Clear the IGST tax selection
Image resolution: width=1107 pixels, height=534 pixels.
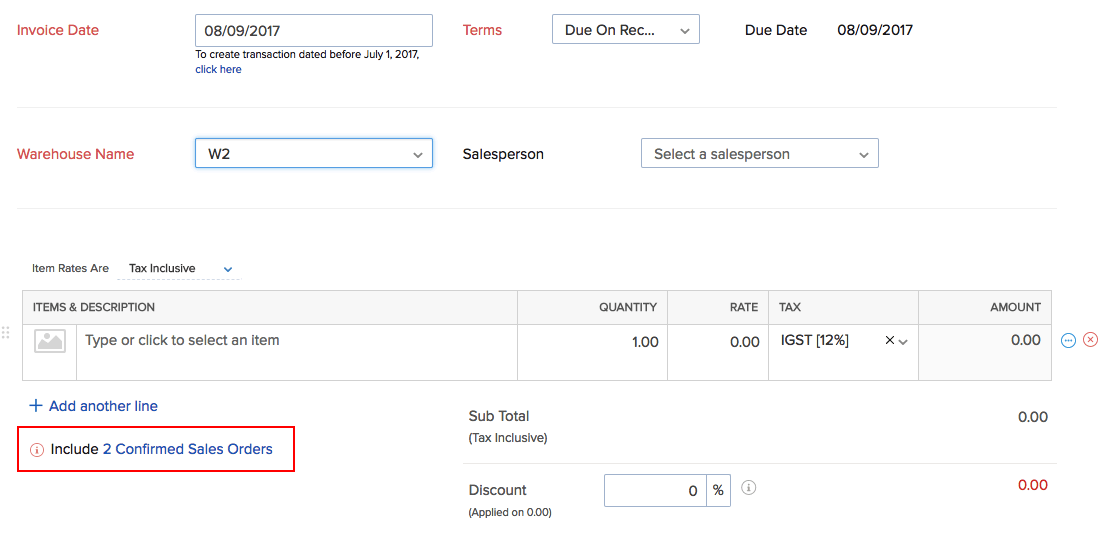coord(889,341)
